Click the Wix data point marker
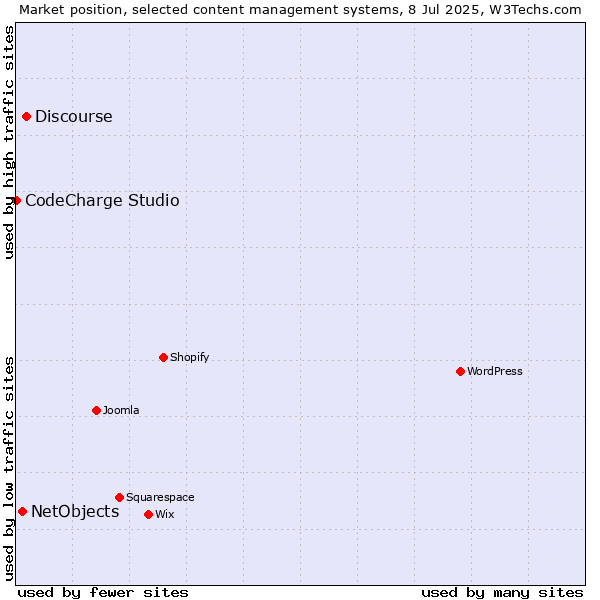Image resolution: width=600 pixels, height=600 pixels. click(x=148, y=514)
